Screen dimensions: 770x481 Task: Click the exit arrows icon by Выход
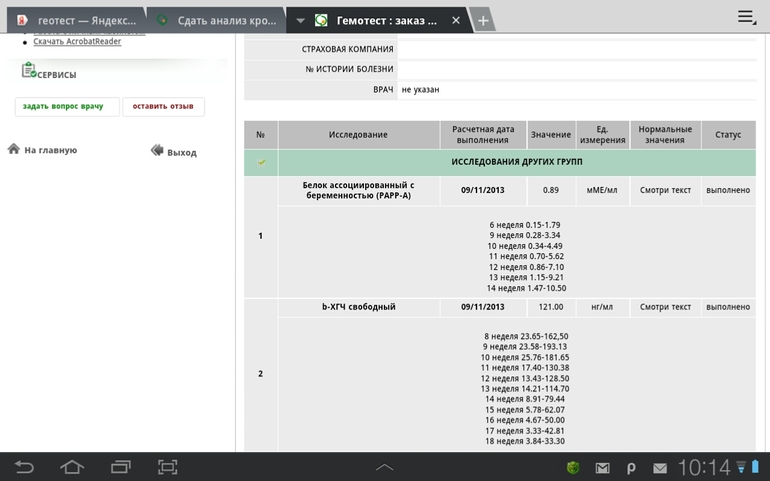[x=157, y=151]
